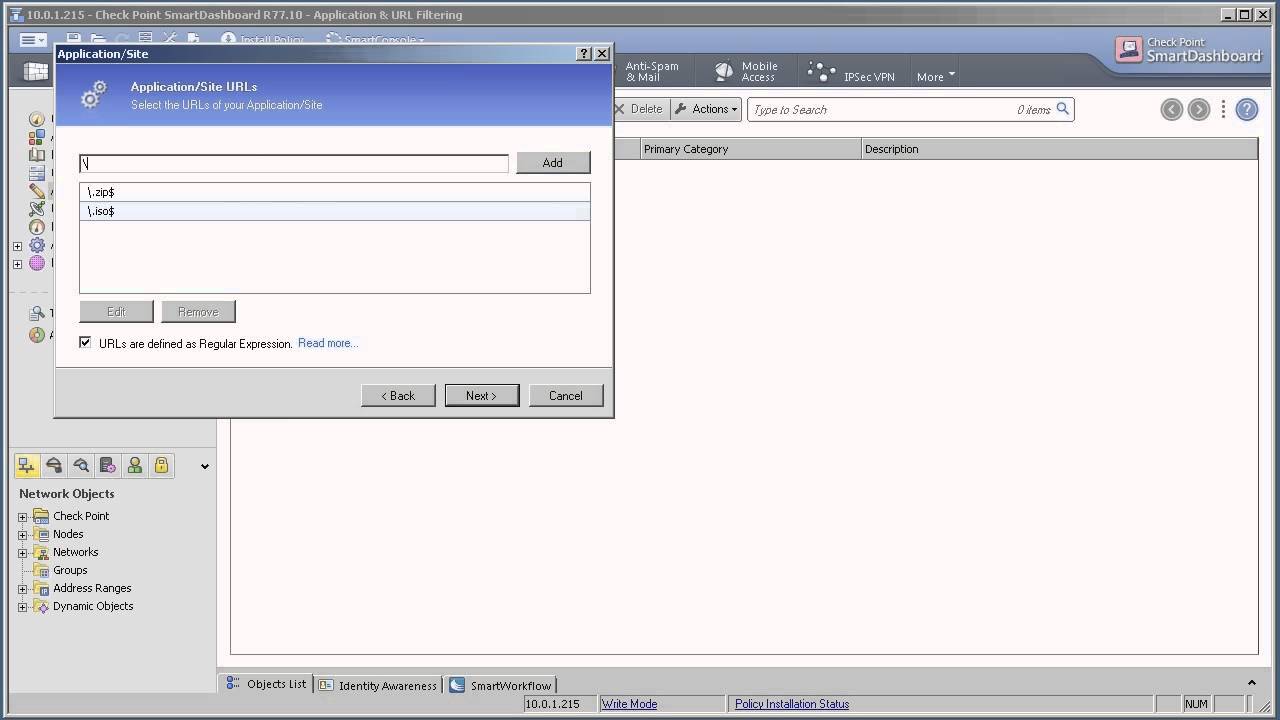This screenshot has height=720, width=1280.
Task: Sort by the Description column header
Action: point(1059,149)
